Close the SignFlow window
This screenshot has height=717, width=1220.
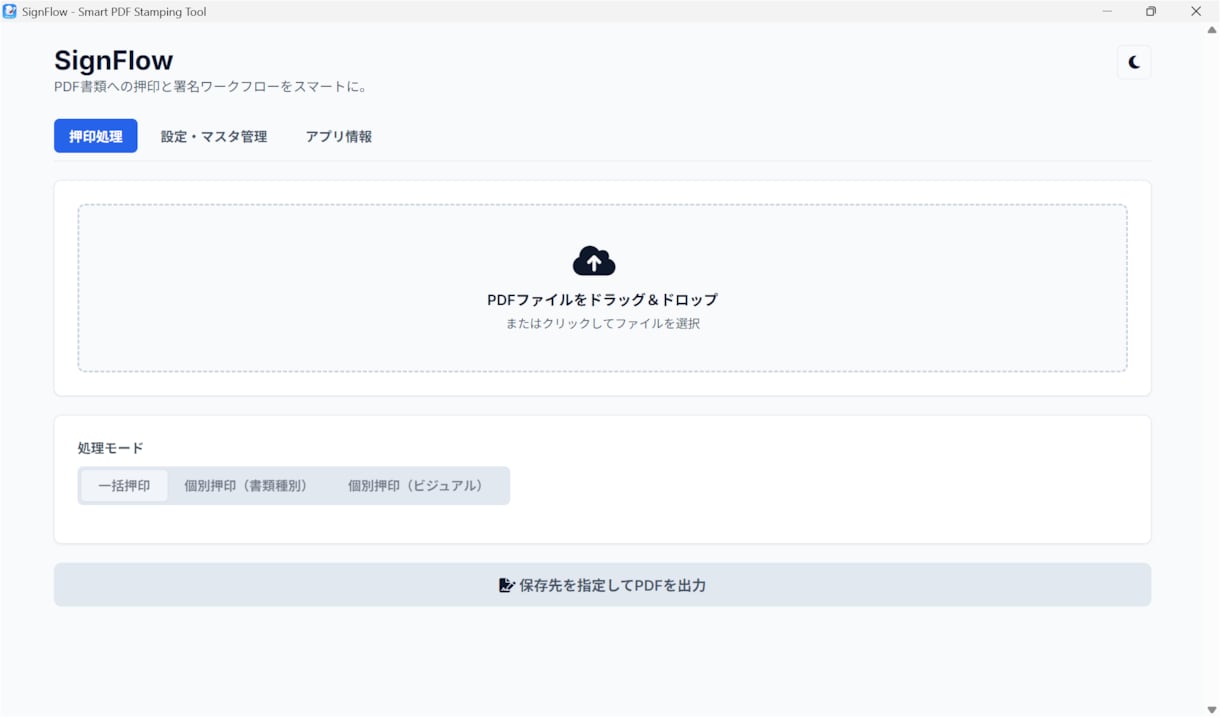pyautogui.click(x=1196, y=11)
